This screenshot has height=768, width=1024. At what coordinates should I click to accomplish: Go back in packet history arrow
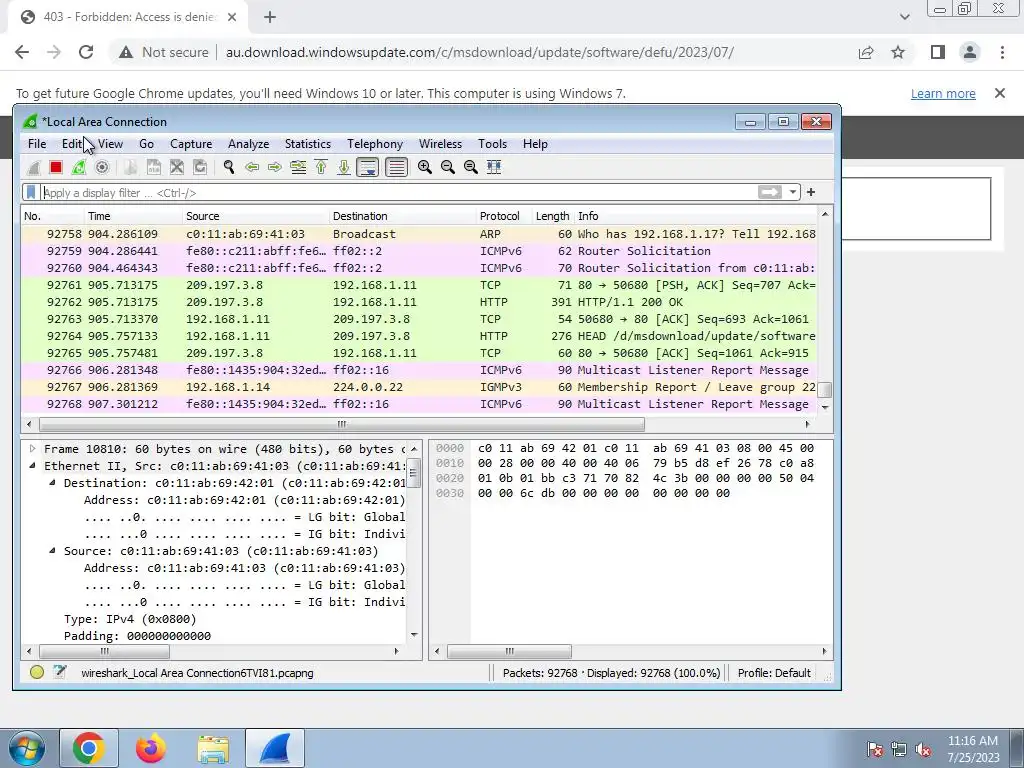pyautogui.click(x=251, y=167)
